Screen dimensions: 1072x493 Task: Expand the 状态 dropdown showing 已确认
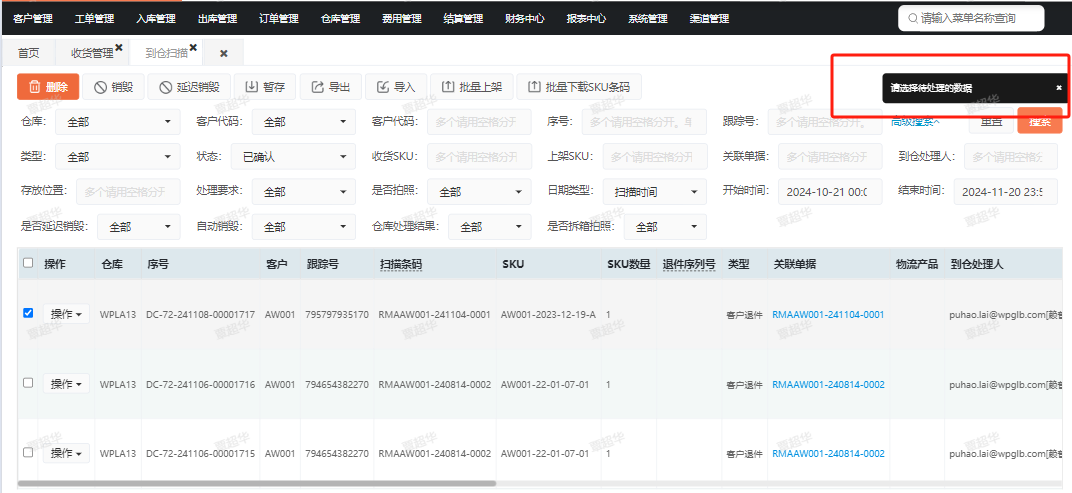pyautogui.click(x=293, y=157)
